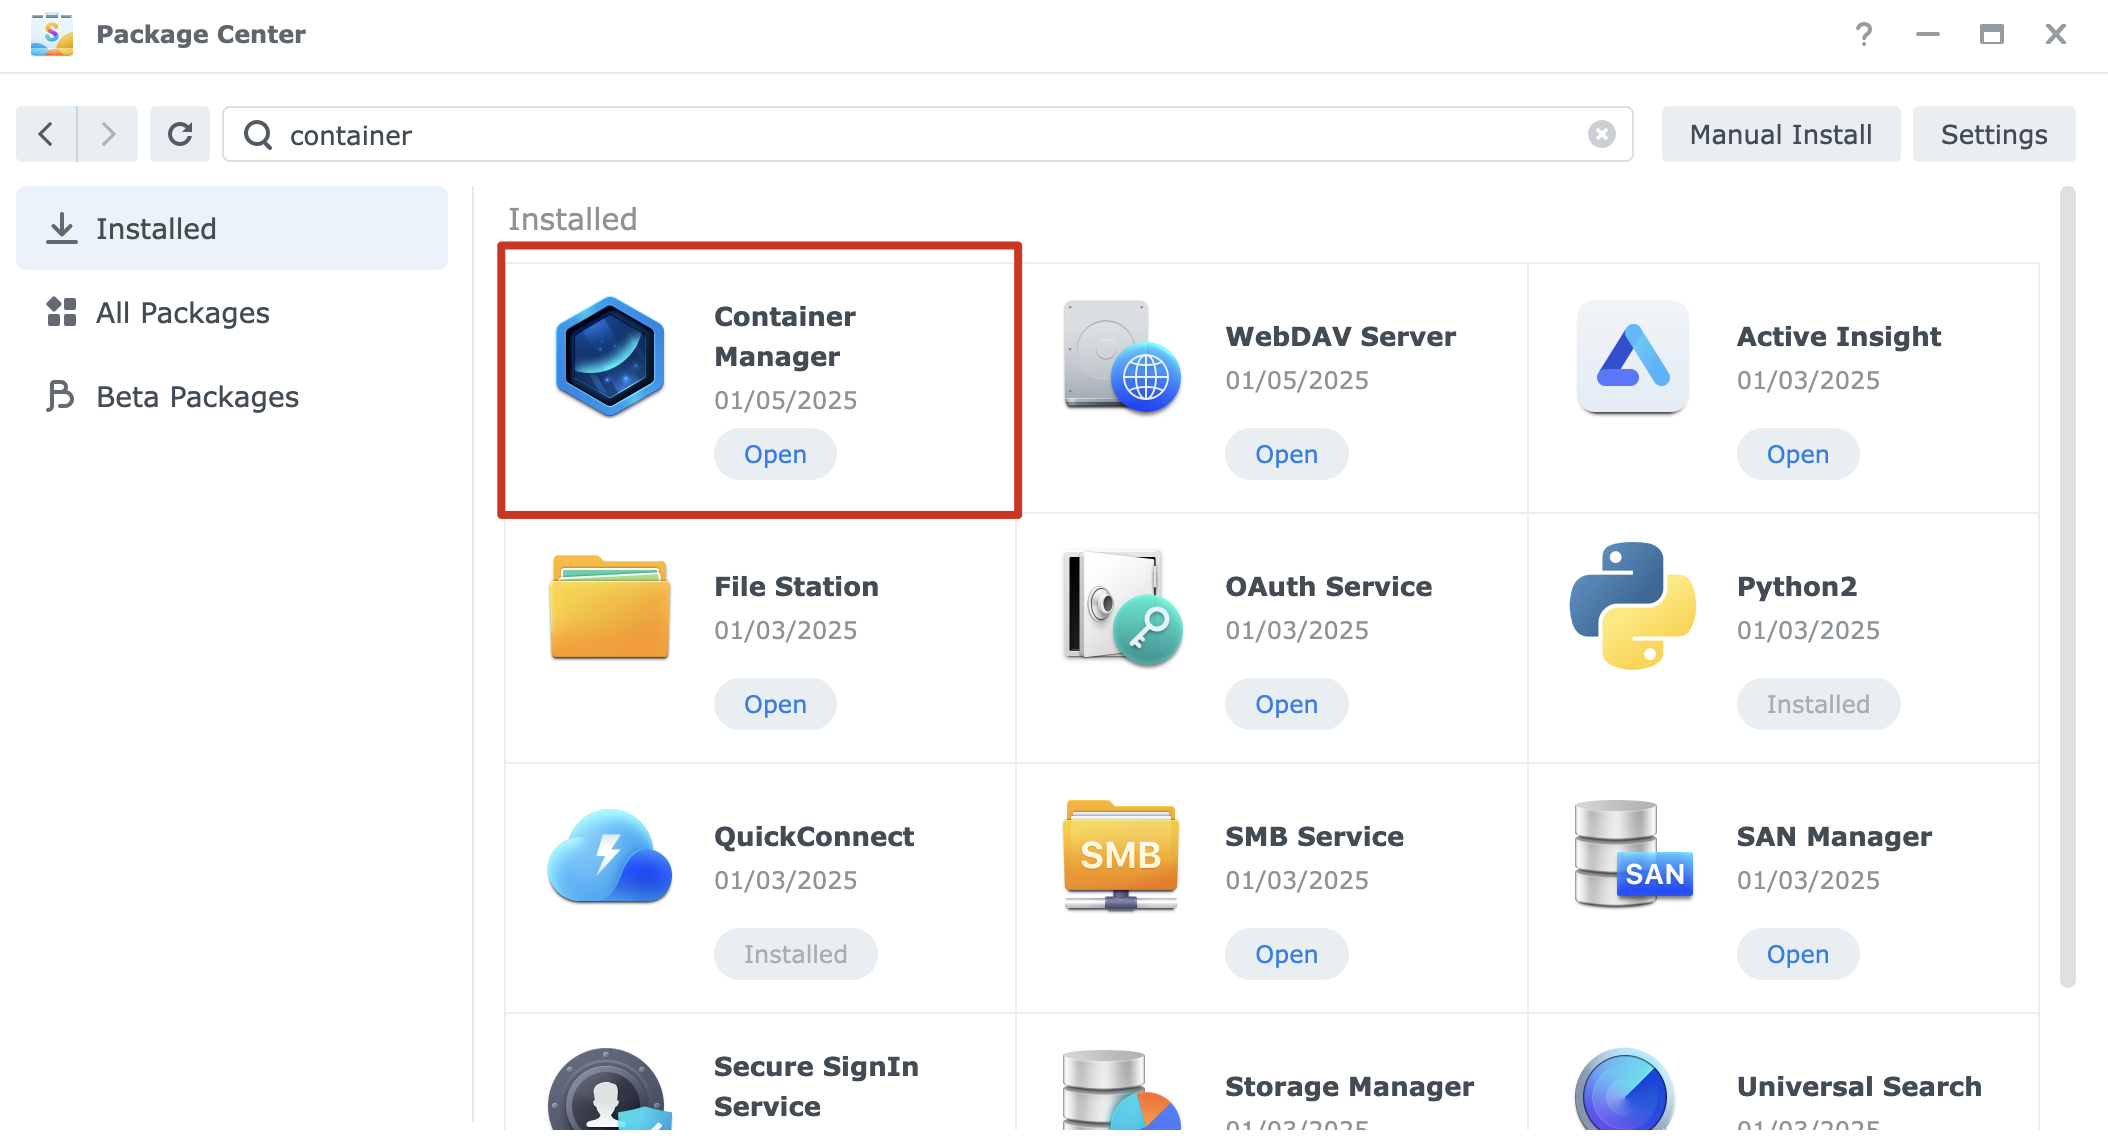Image resolution: width=2108 pixels, height=1148 pixels.
Task: Click the Storage Manager icon
Action: click(1122, 1092)
